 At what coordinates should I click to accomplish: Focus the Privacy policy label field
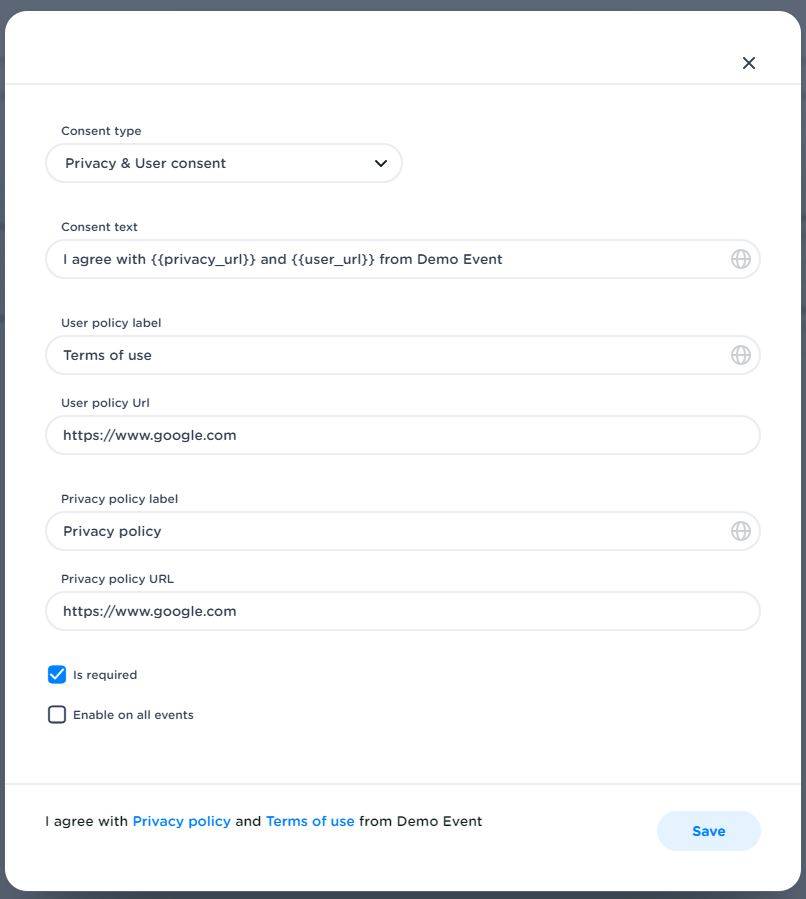390,531
